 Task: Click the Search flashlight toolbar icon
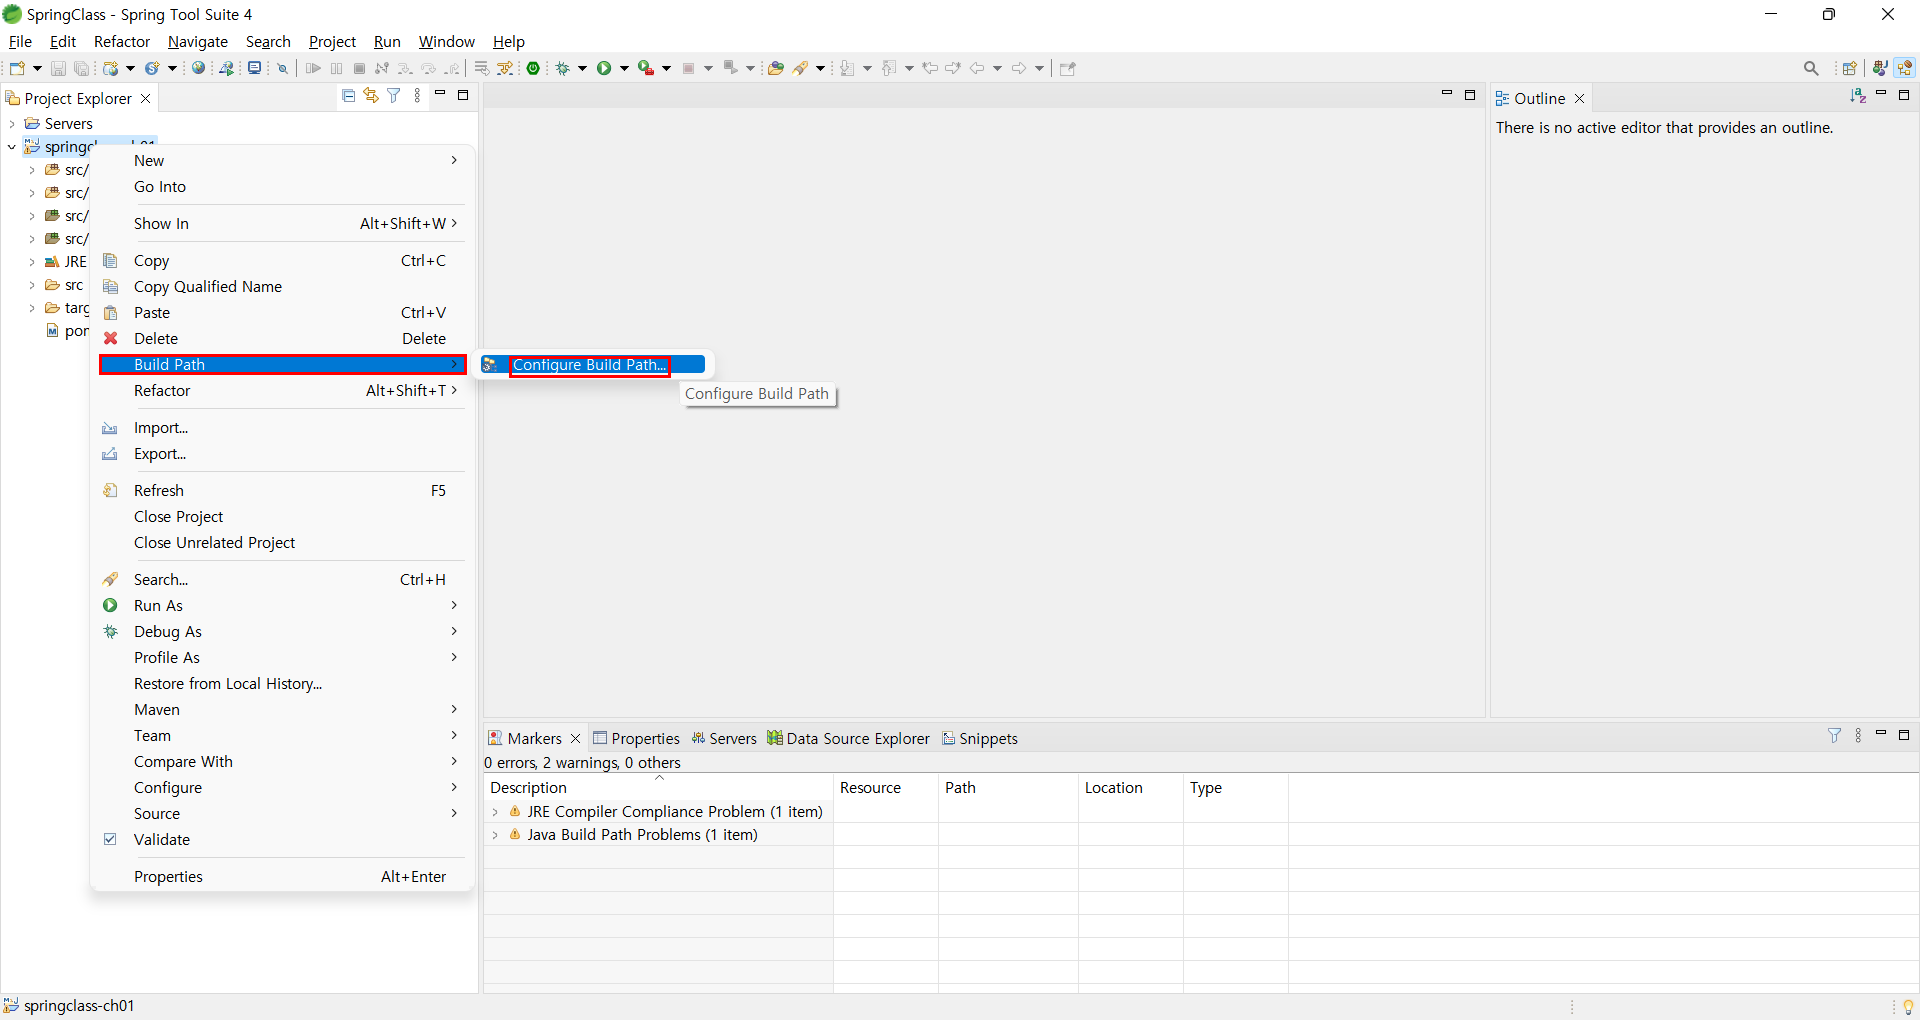coord(800,68)
